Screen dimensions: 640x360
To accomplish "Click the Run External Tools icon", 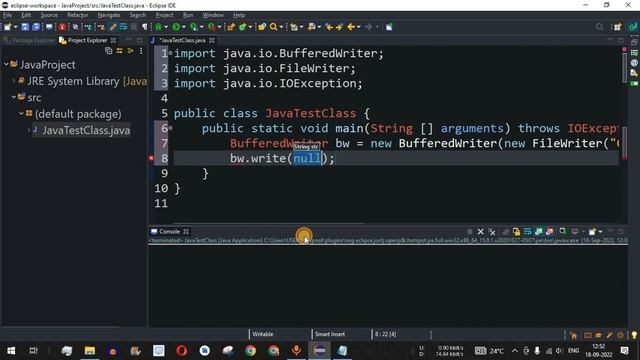I will (x=211, y=27).
